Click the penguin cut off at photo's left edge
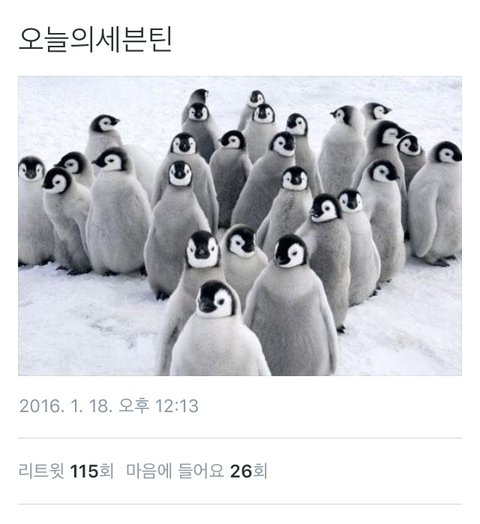Screen dimensions: 480x524 pyautogui.click(x=33, y=211)
